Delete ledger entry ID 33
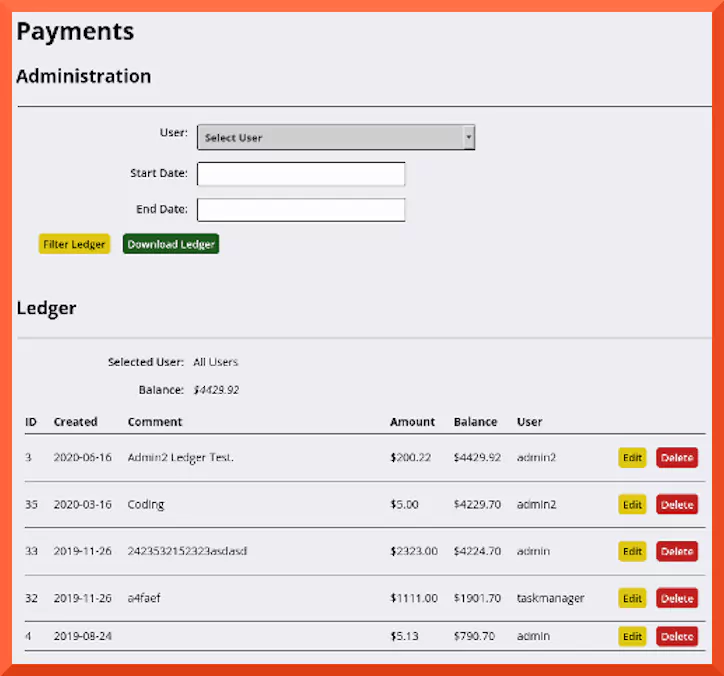 tap(677, 551)
